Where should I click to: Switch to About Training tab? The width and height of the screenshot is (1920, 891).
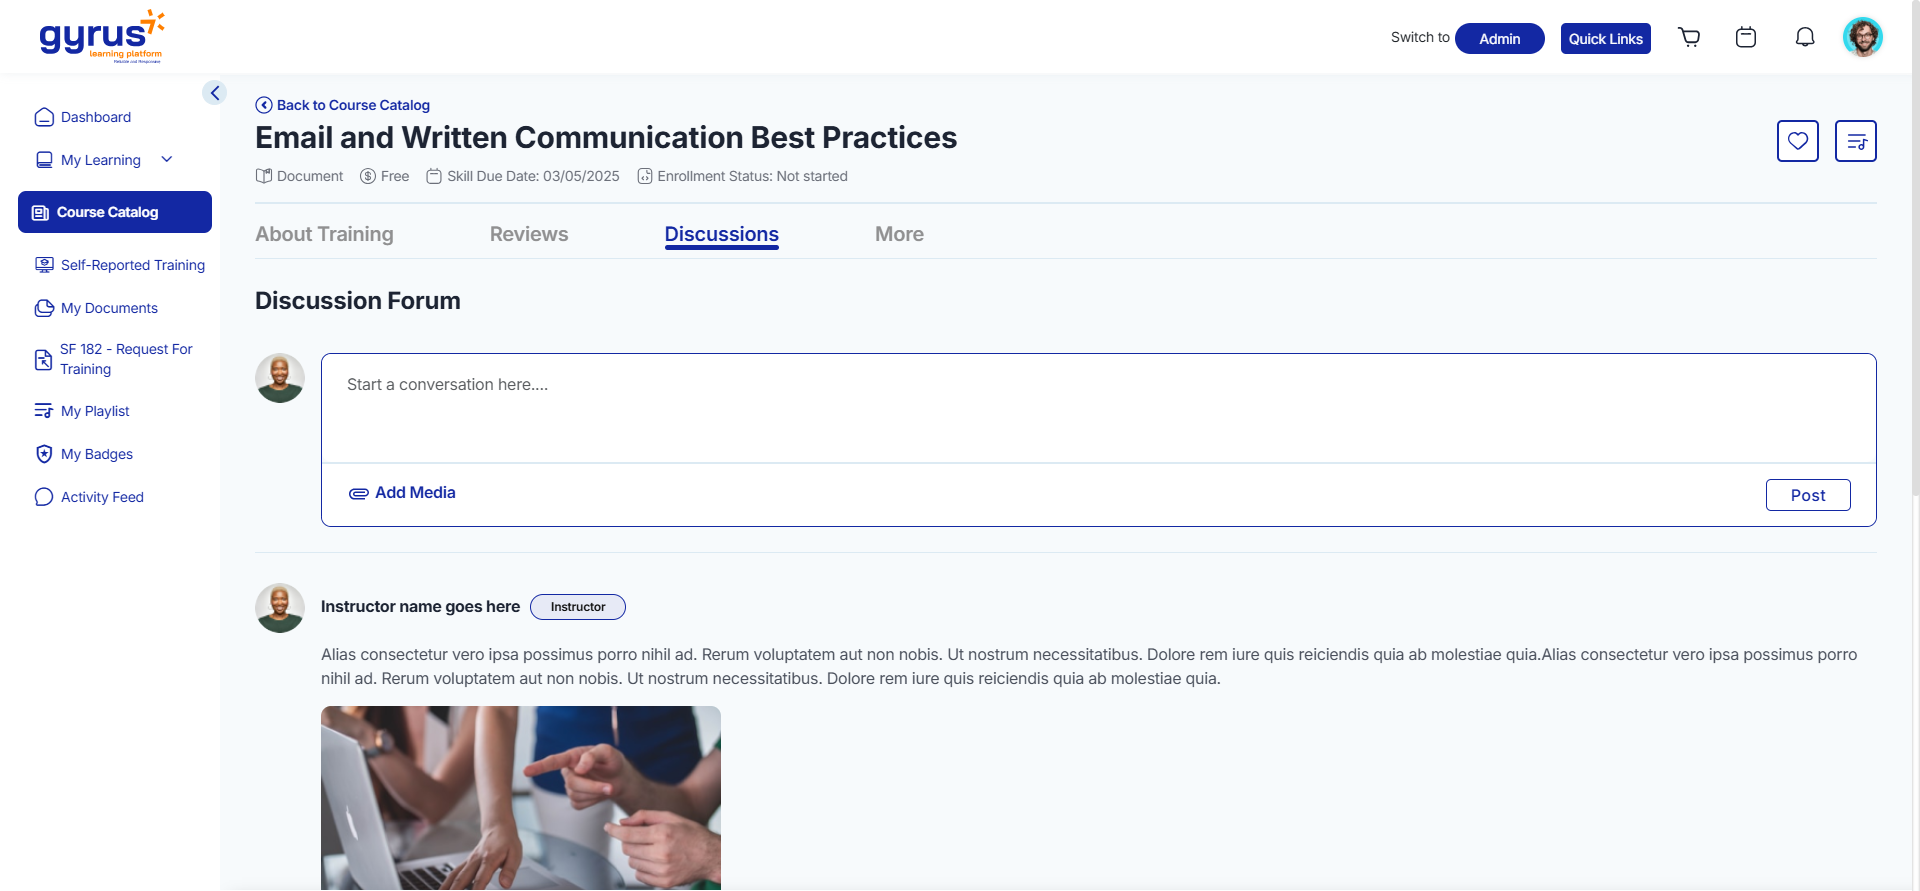(x=324, y=234)
